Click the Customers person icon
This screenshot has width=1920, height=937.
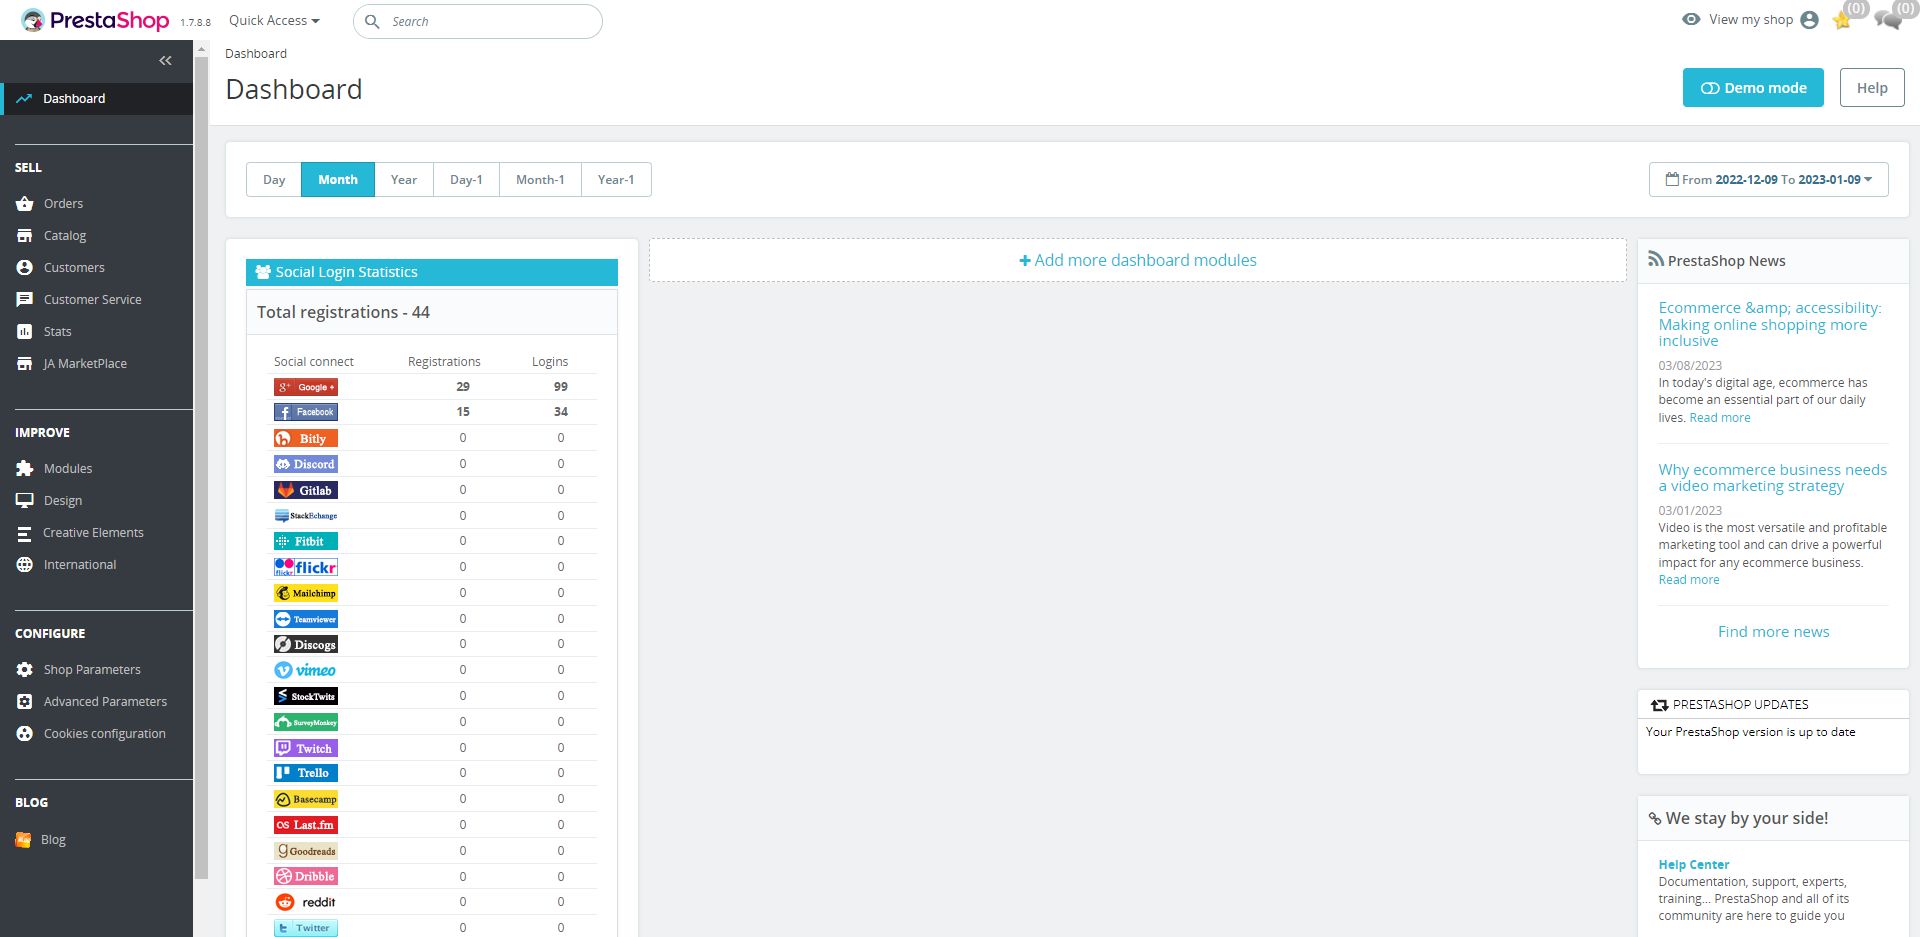tap(25, 268)
